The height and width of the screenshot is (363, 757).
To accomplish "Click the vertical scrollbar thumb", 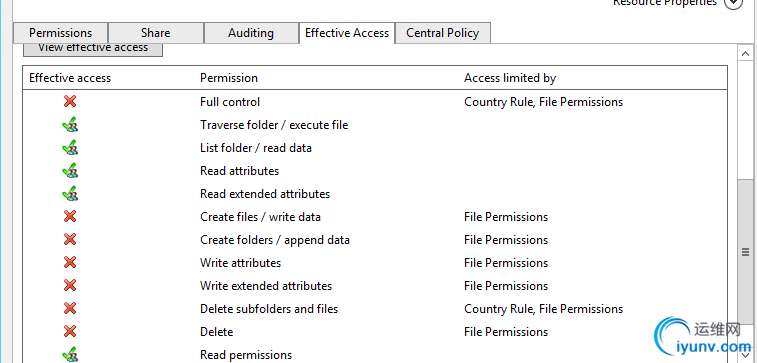I will 745,251.
